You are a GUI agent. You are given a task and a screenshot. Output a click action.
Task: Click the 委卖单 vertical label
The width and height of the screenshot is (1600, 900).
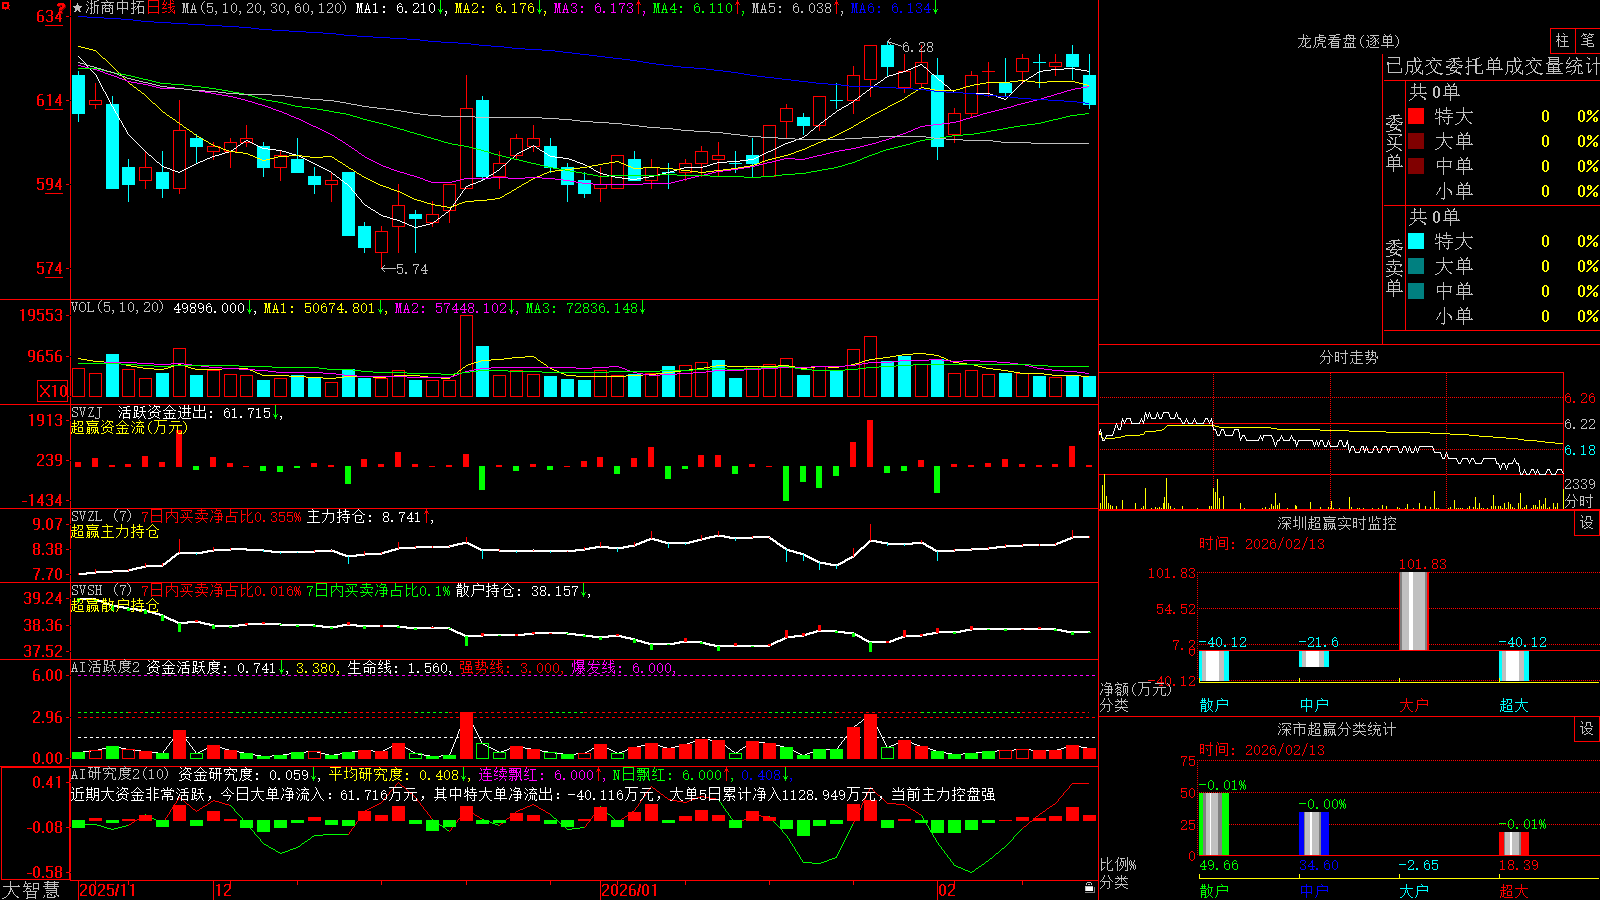coord(1394,267)
